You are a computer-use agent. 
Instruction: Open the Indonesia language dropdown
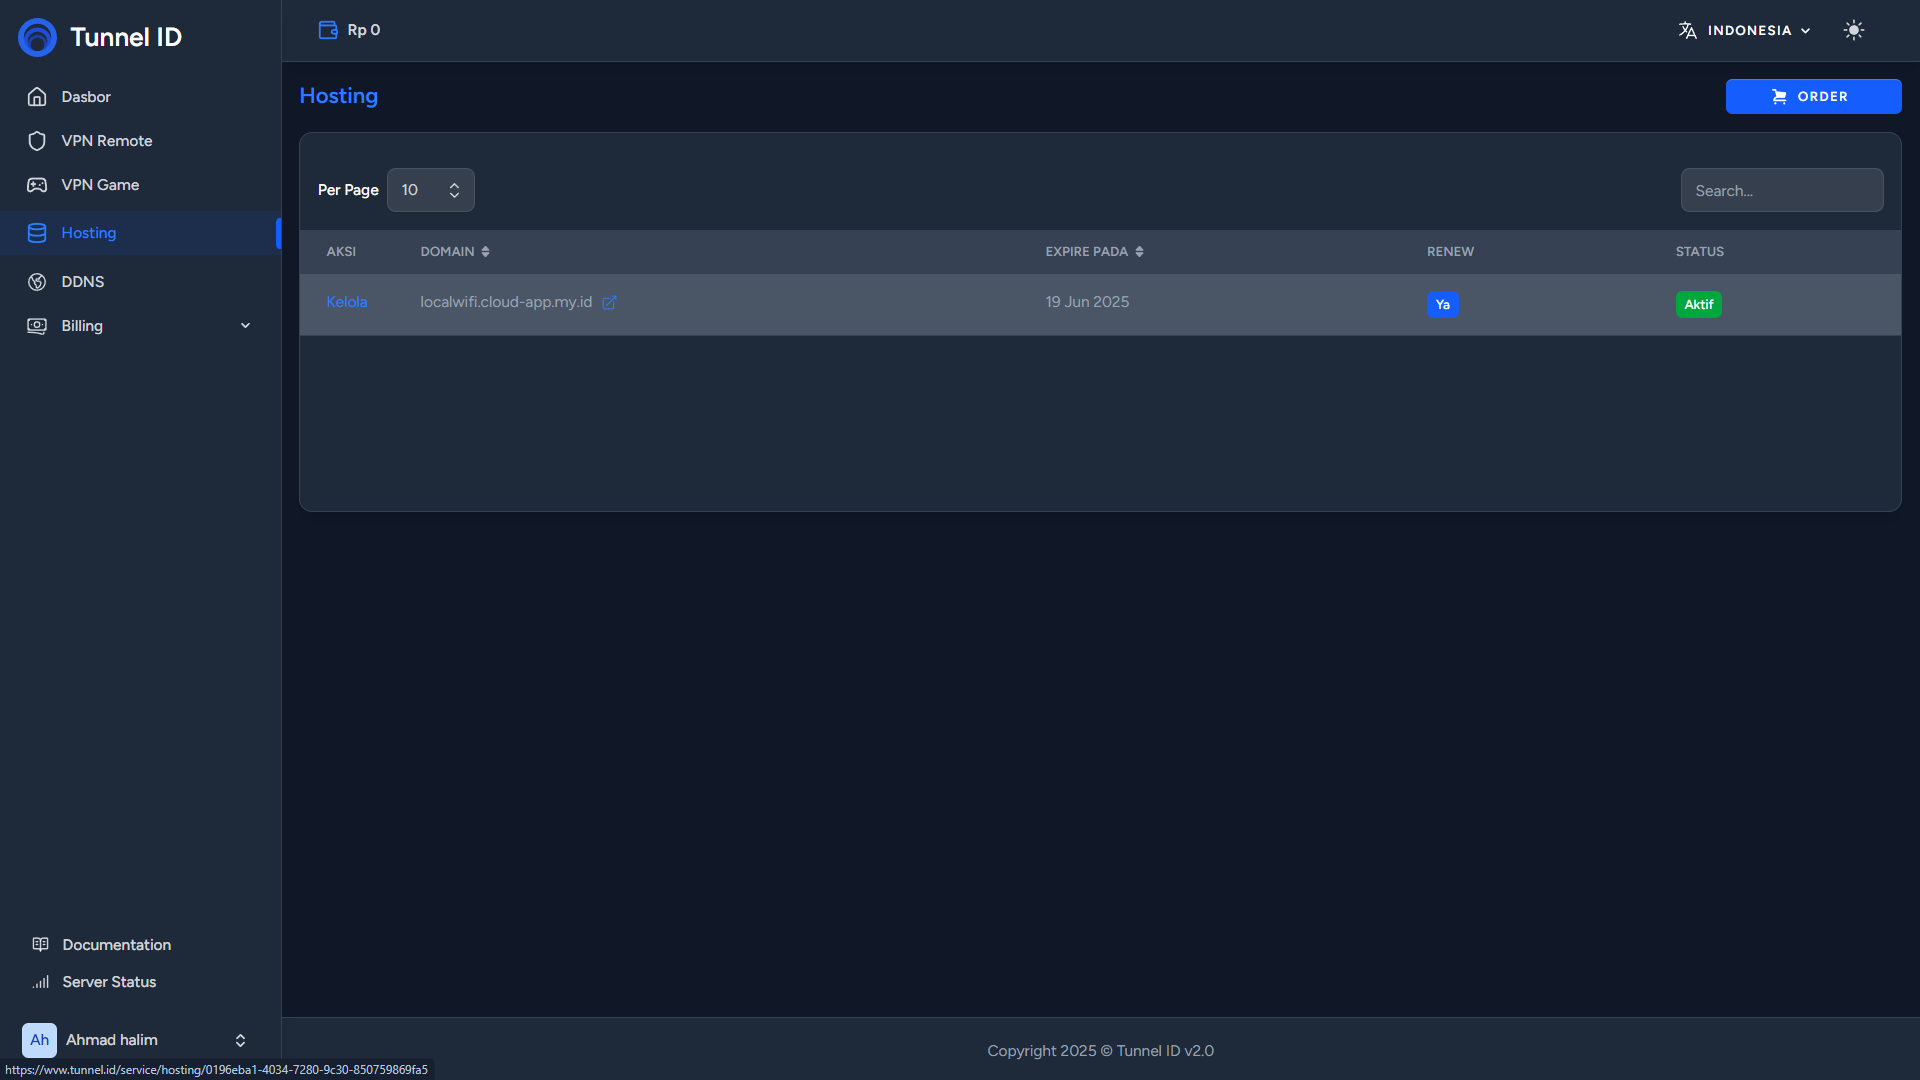pyautogui.click(x=1758, y=30)
